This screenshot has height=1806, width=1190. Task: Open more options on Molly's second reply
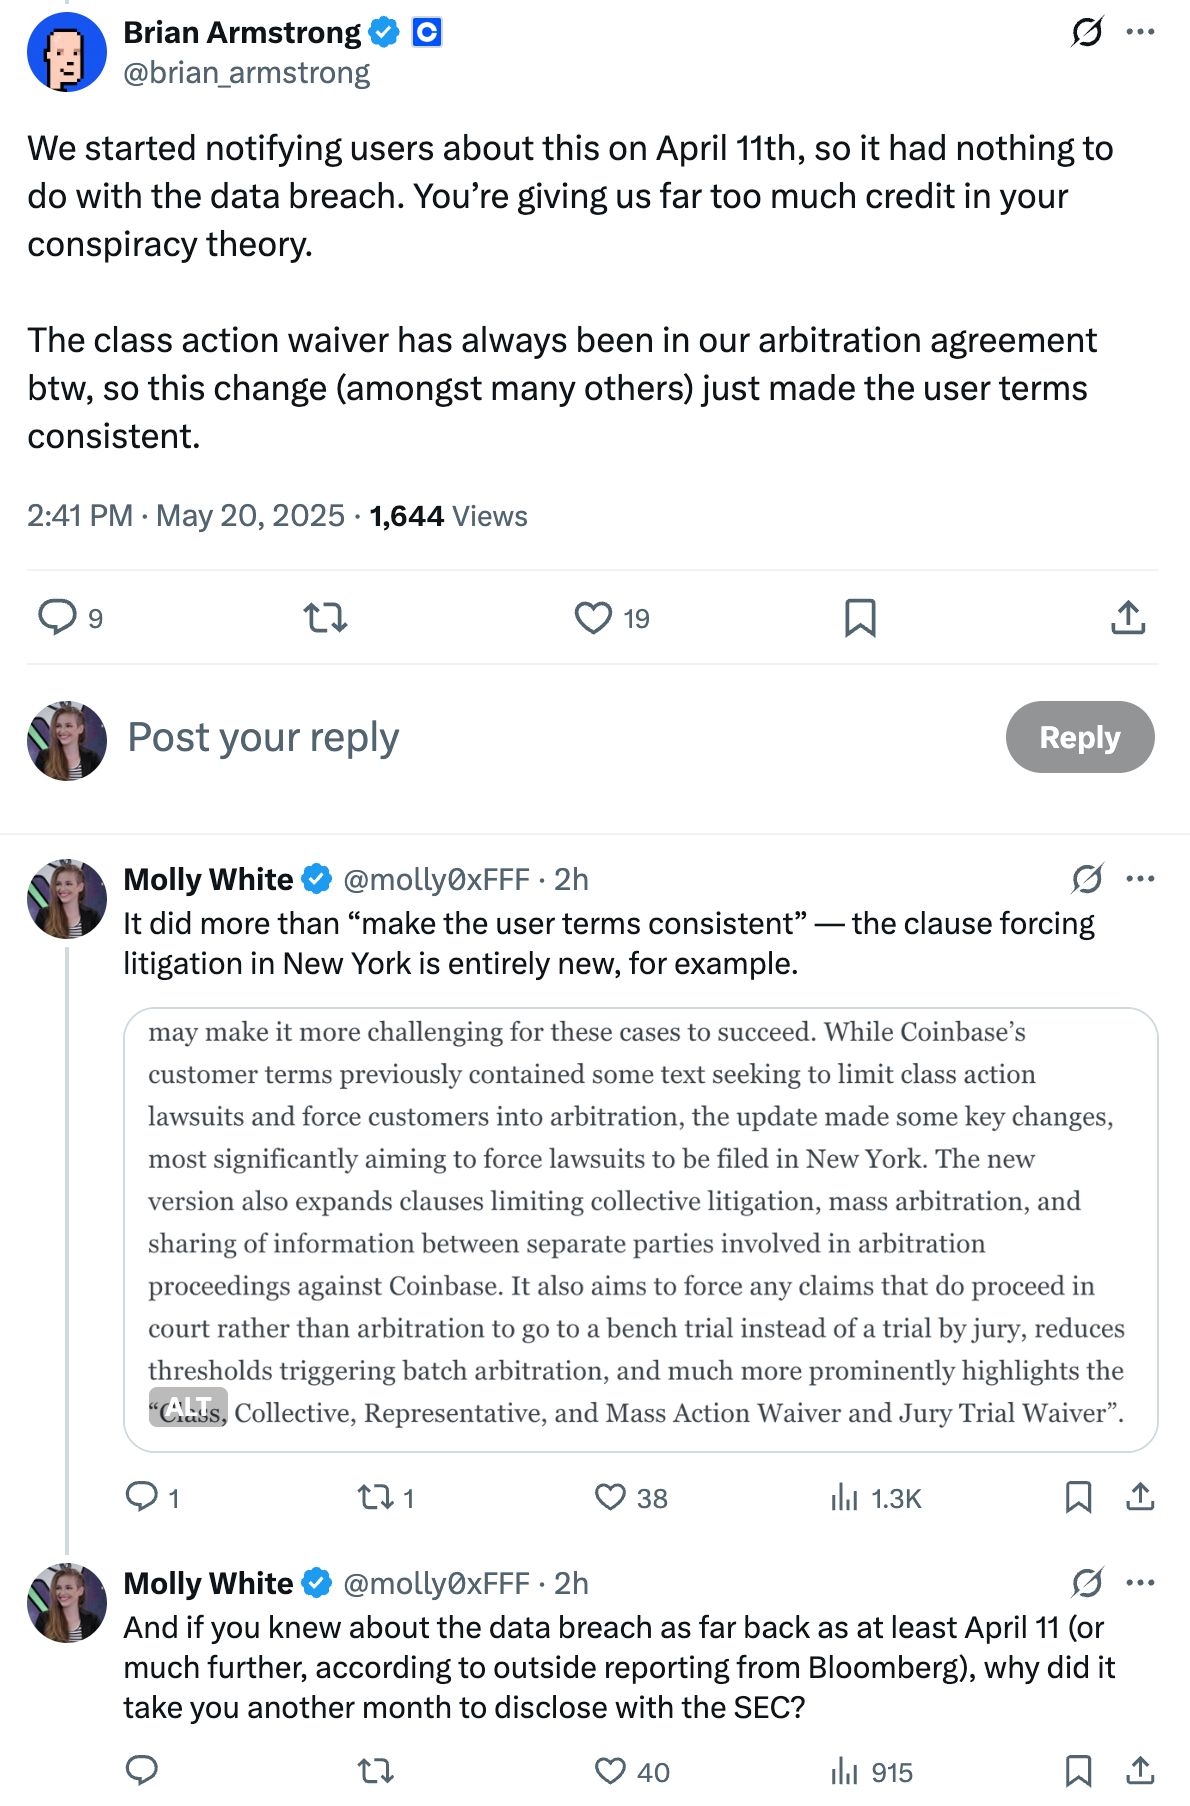1140,1583
